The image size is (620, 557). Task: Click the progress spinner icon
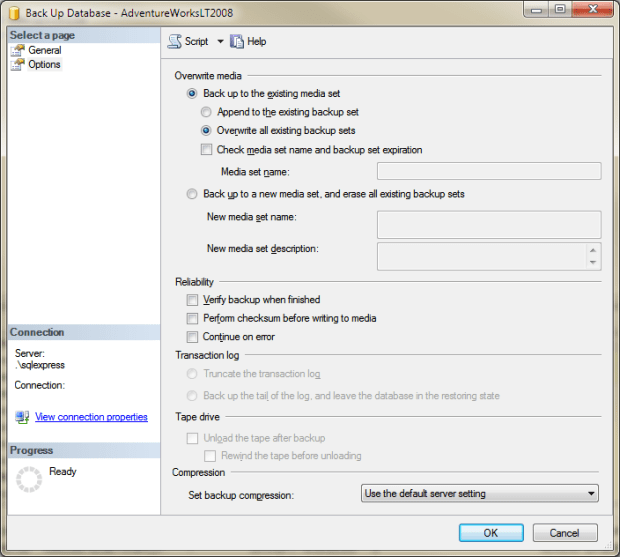pos(29,480)
